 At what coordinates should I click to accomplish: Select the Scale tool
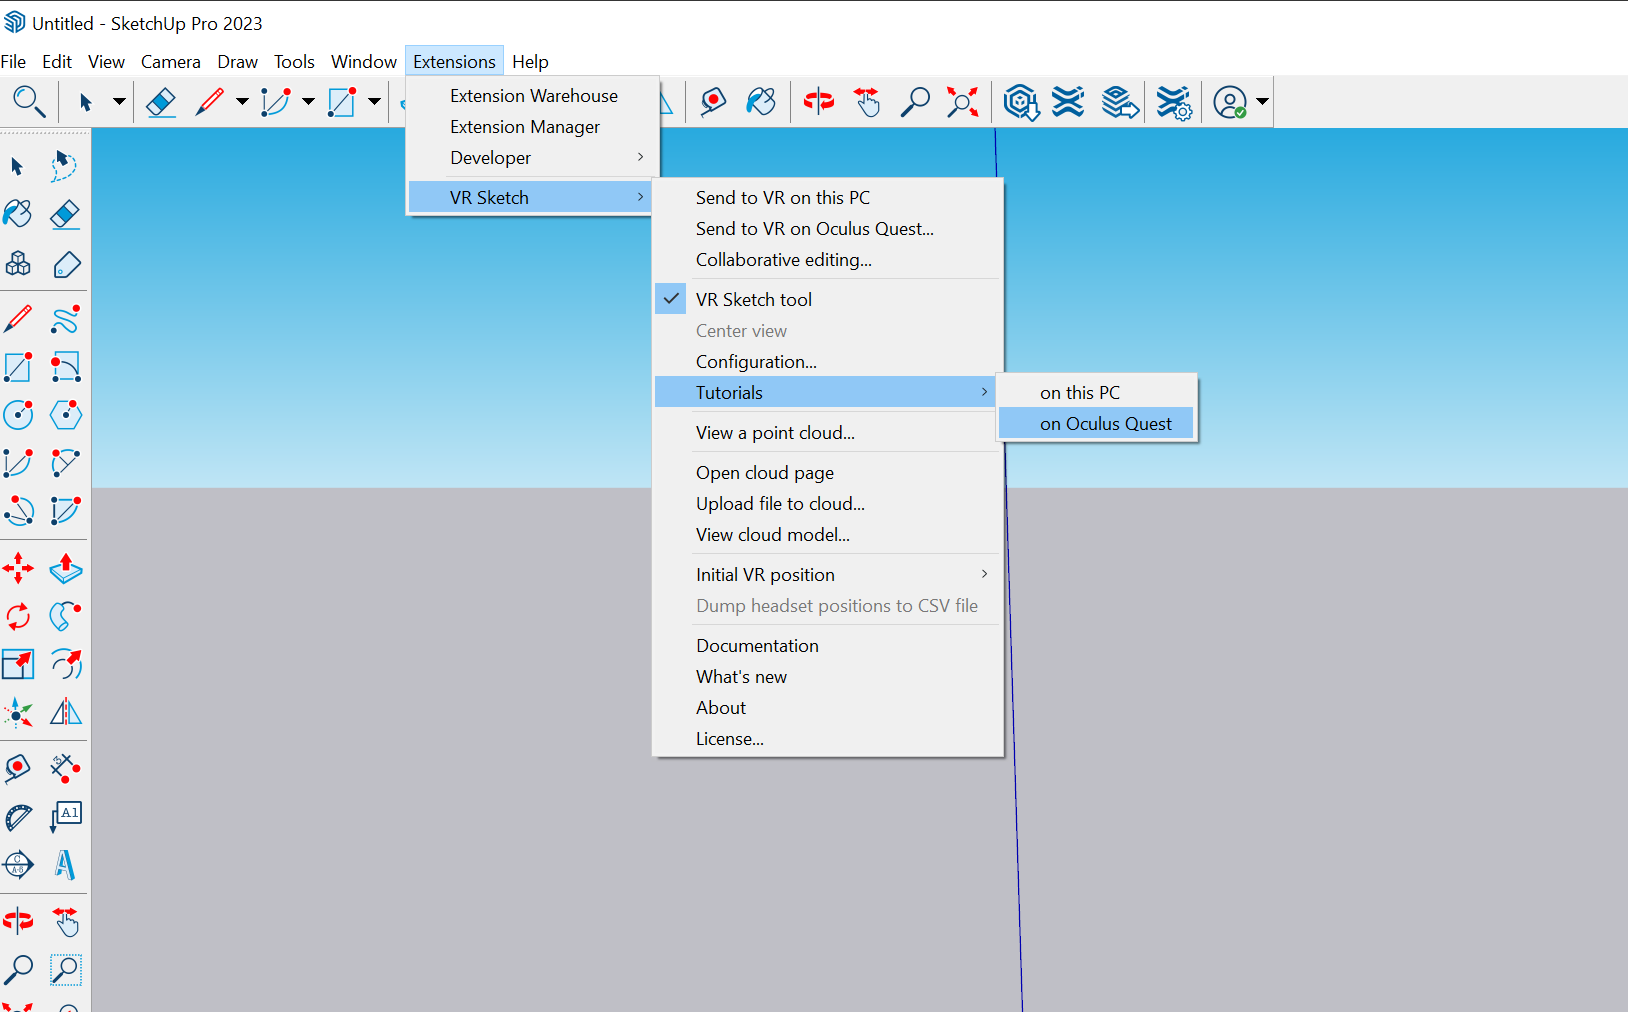pyautogui.click(x=18, y=664)
